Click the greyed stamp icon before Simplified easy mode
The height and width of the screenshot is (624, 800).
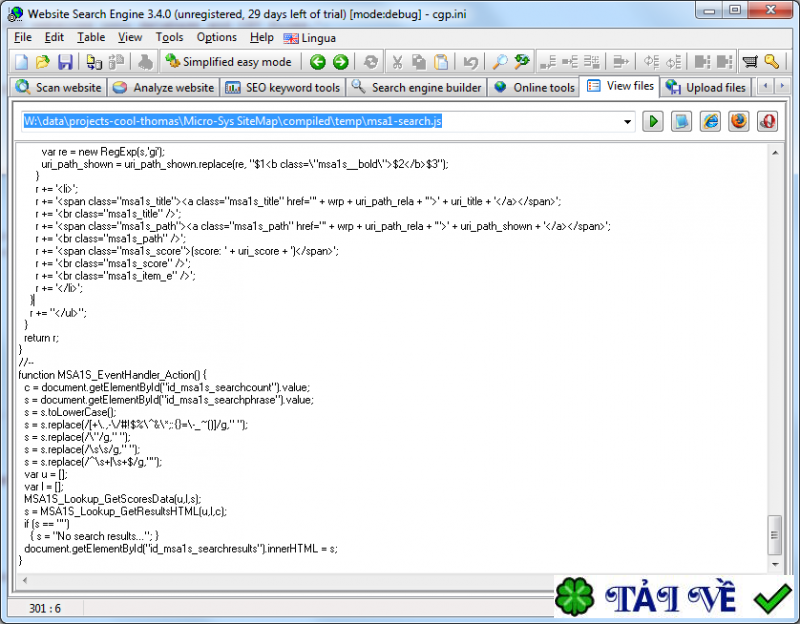pos(145,62)
